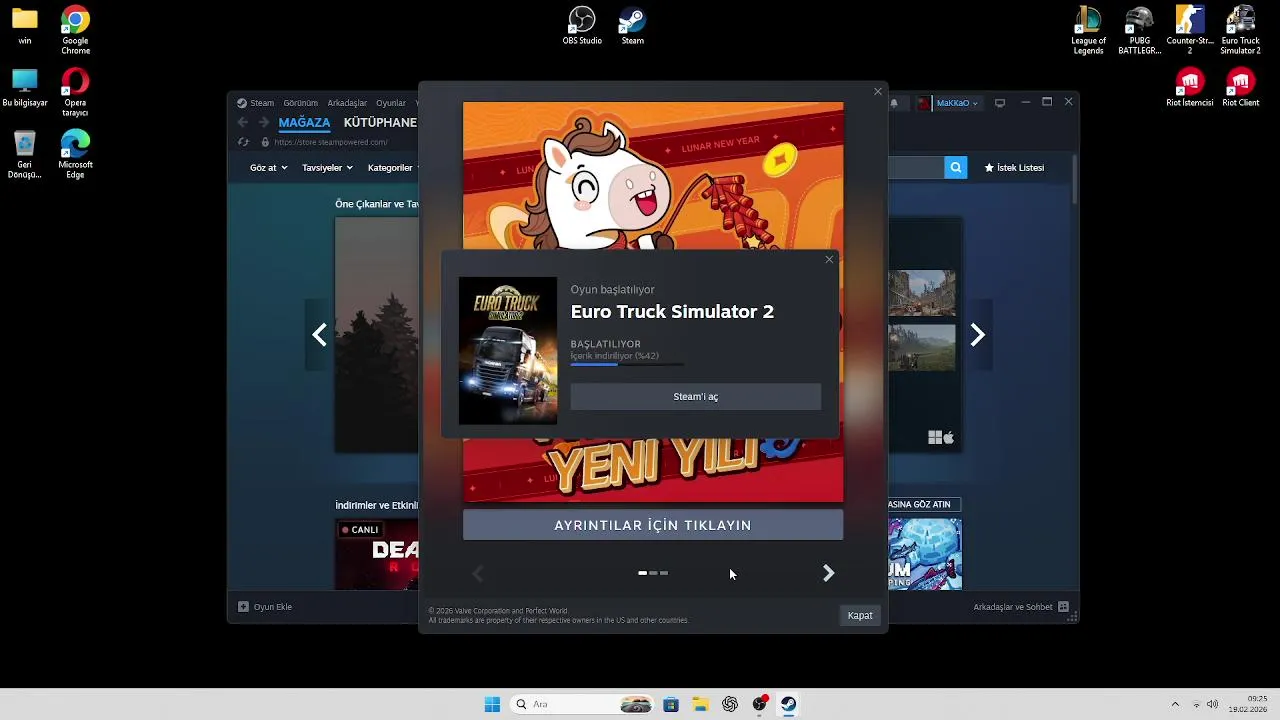Image resolution: width=1280 pixels, height=720 pixels.
Task: Open PUBG BATTLEGROUNDS desktop shortcut
Action: 1139,31
